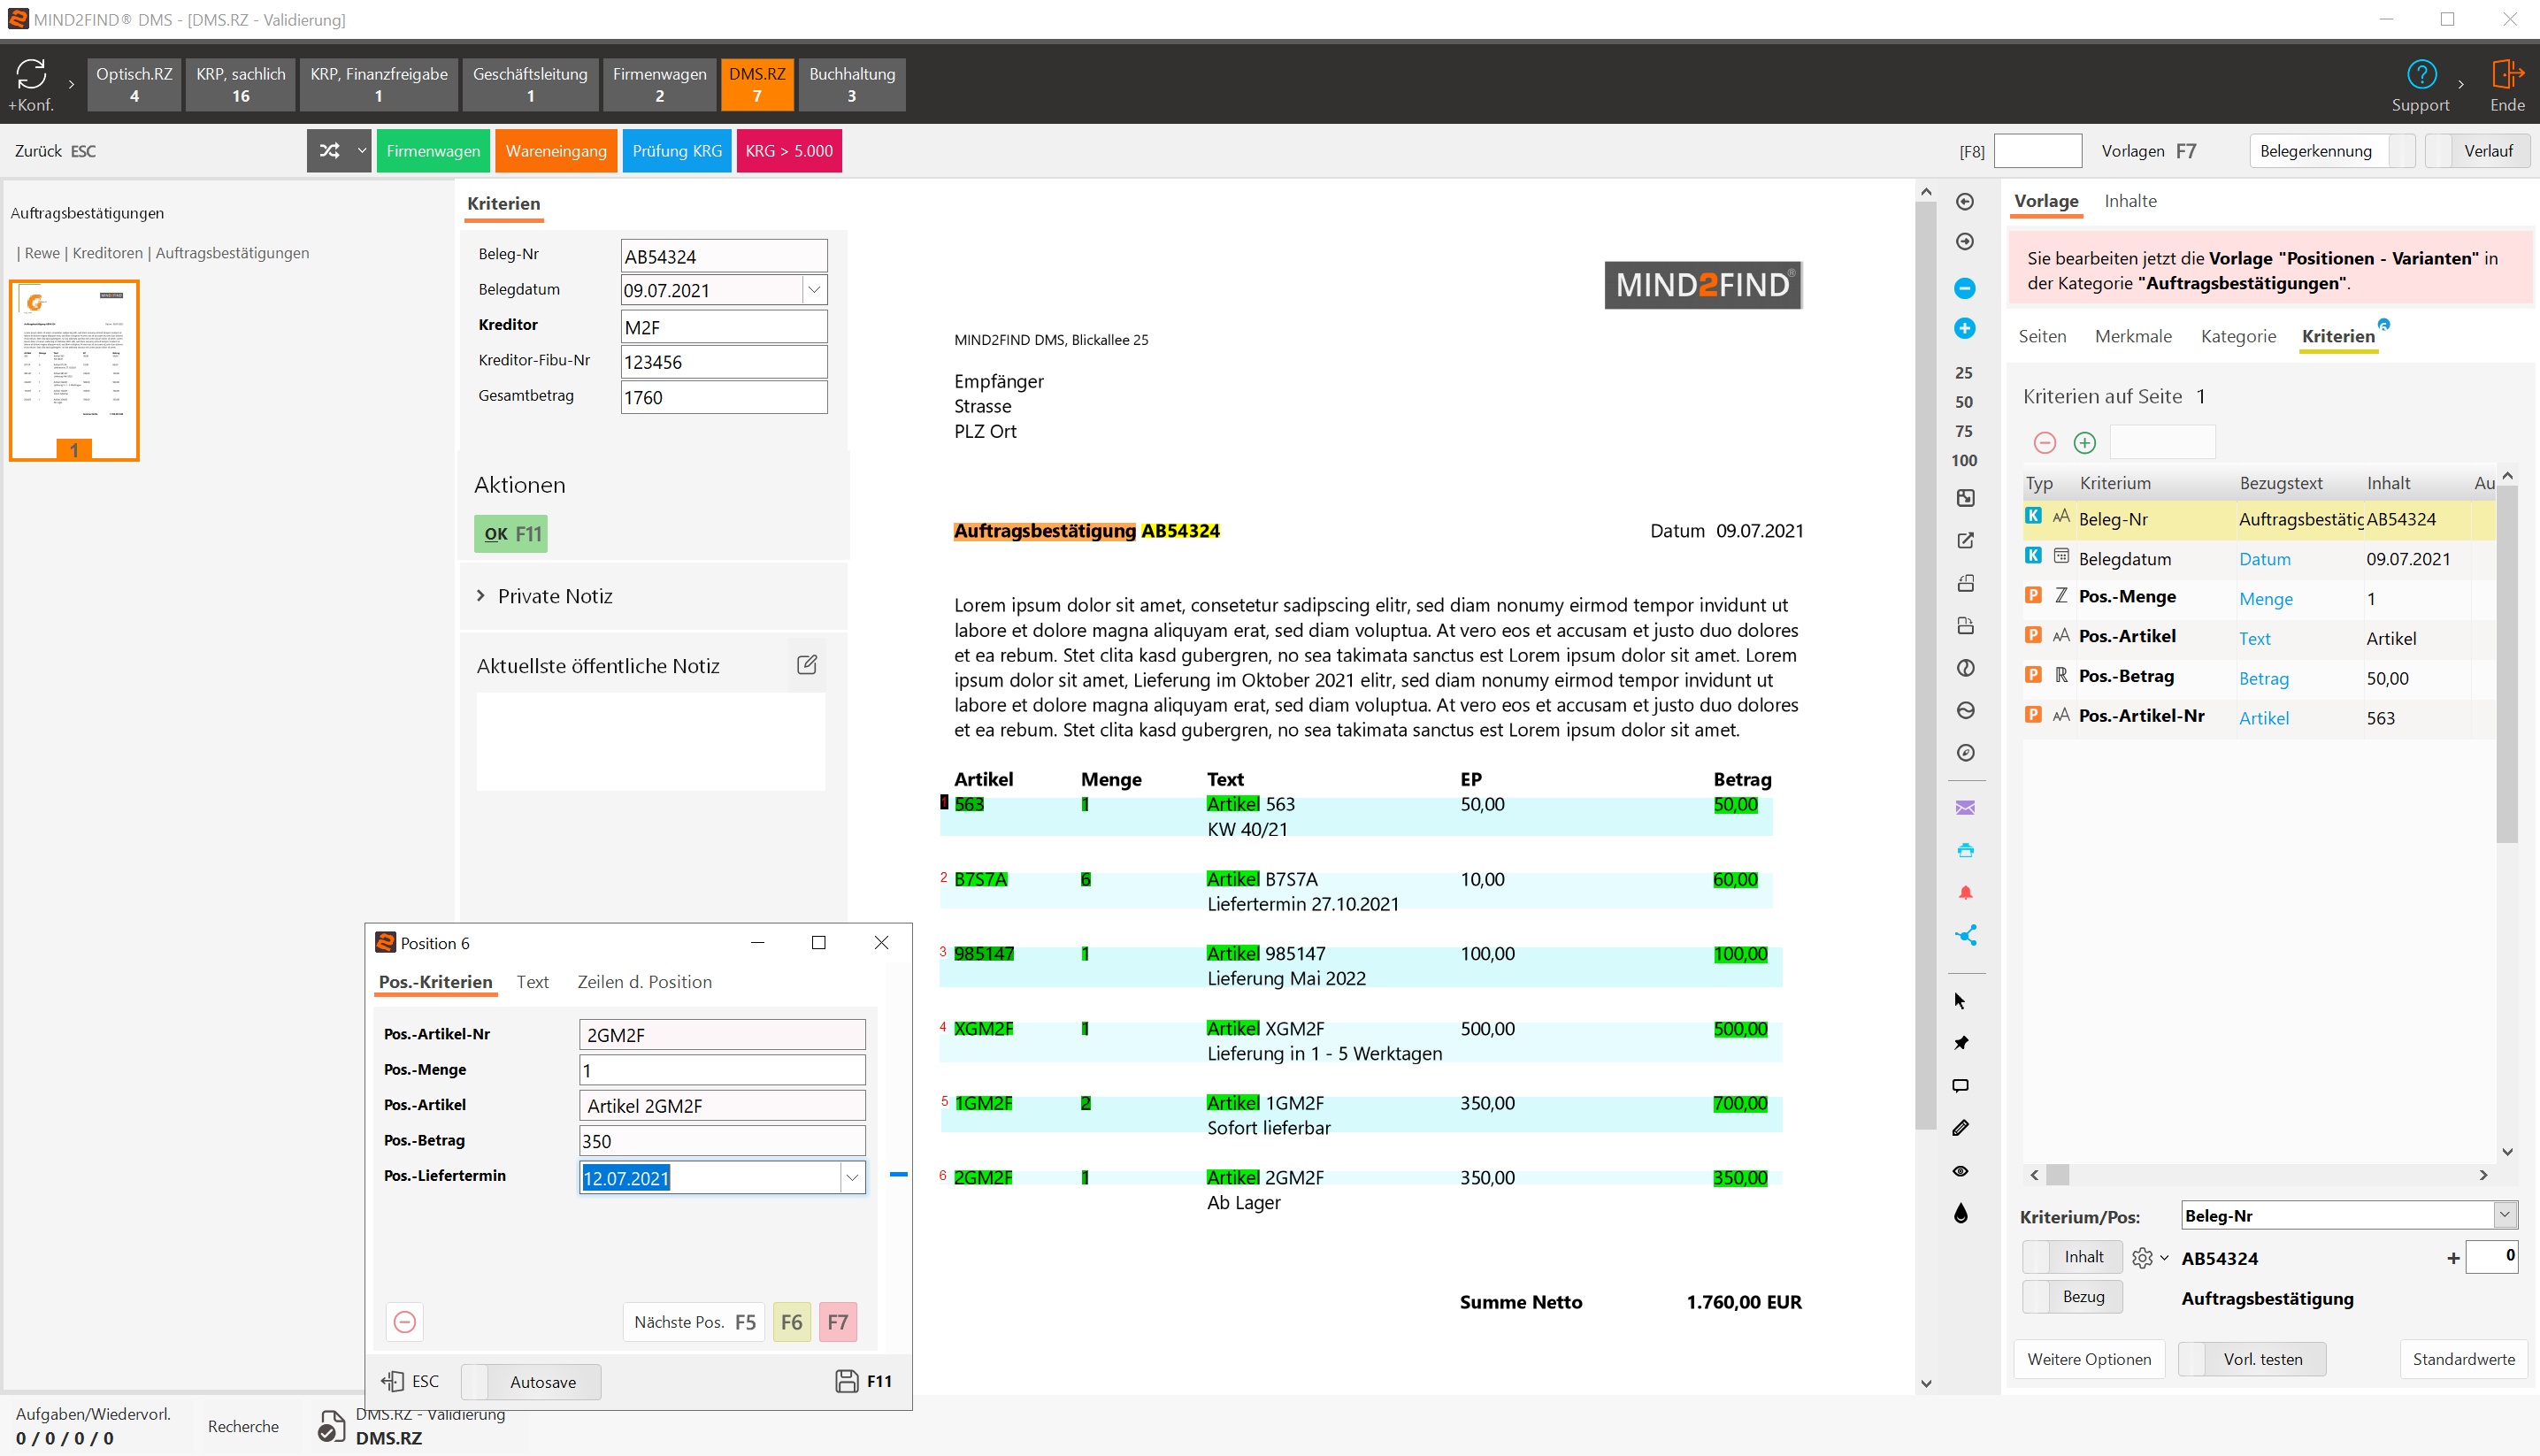Select the pencil annotation tool

1960,1128
